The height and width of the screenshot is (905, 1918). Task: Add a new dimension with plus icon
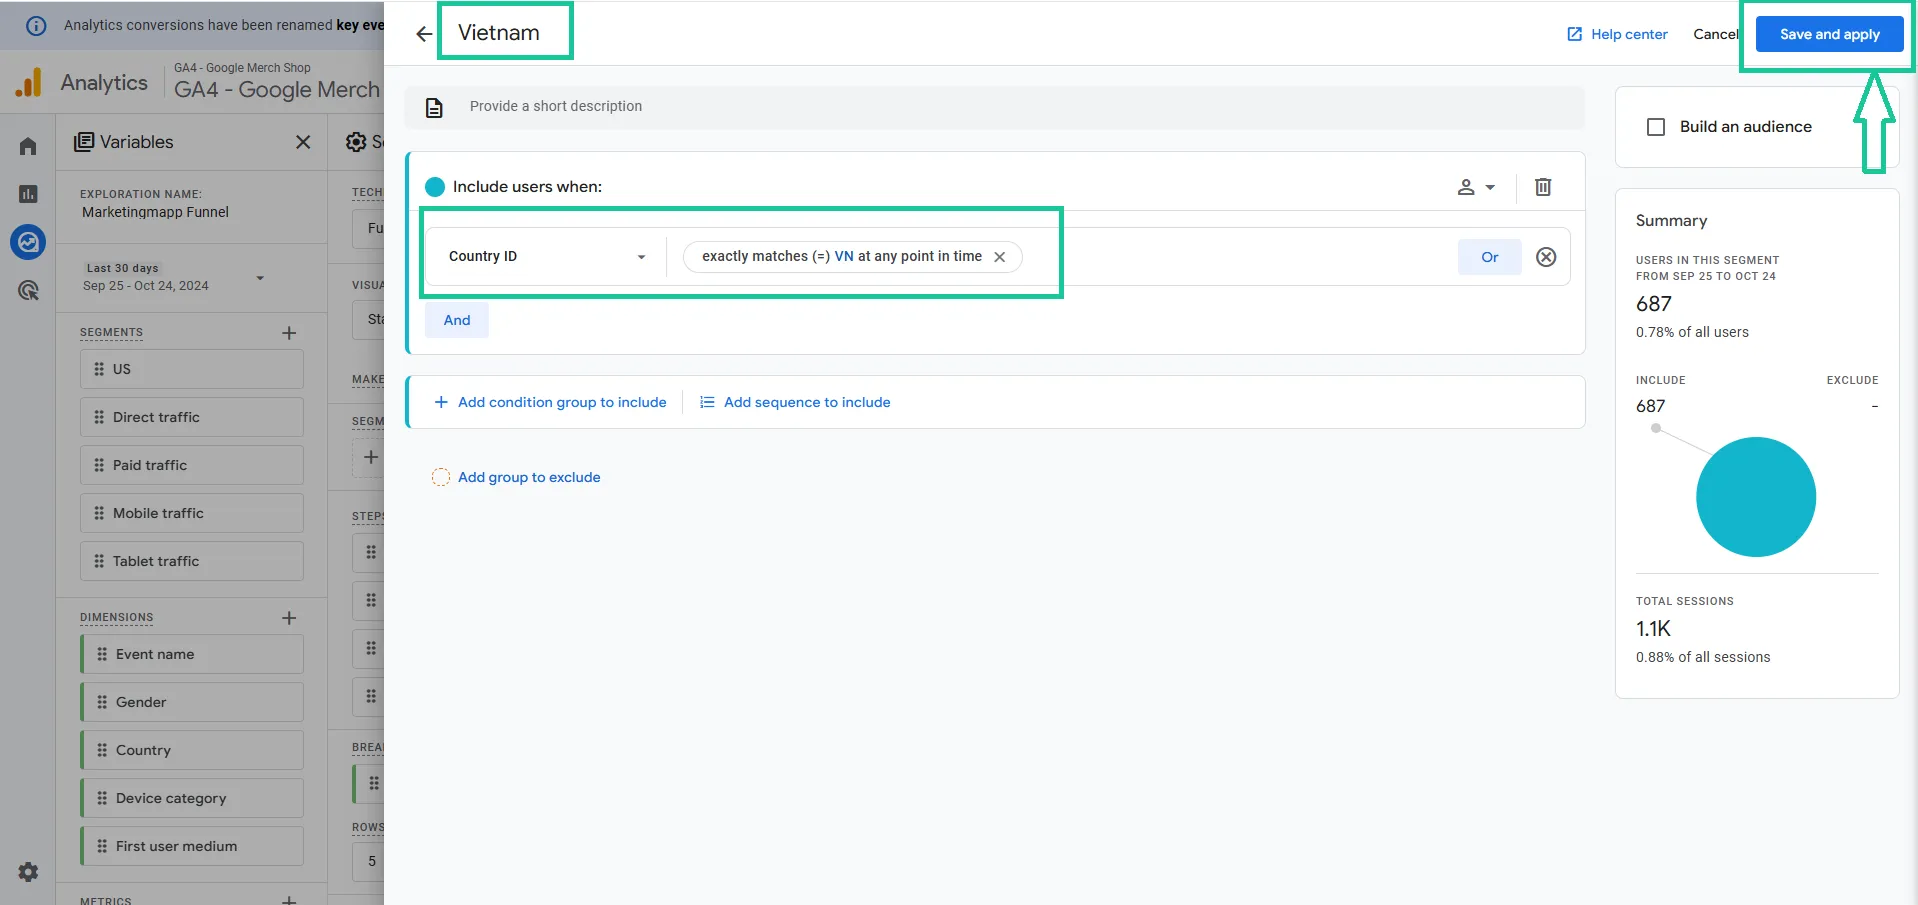(289, 618)
